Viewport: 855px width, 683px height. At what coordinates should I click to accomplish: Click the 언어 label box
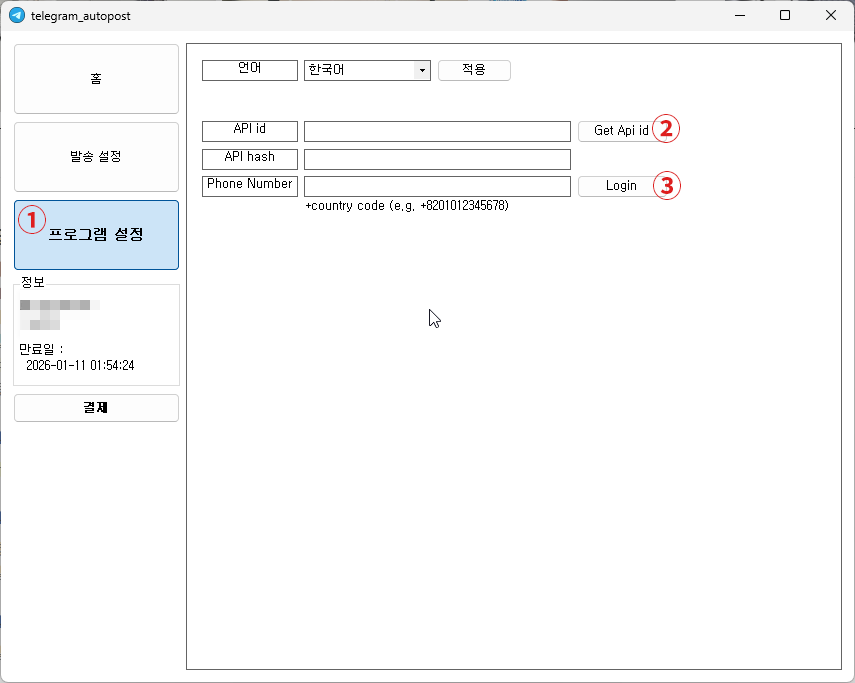click(249, 70)
